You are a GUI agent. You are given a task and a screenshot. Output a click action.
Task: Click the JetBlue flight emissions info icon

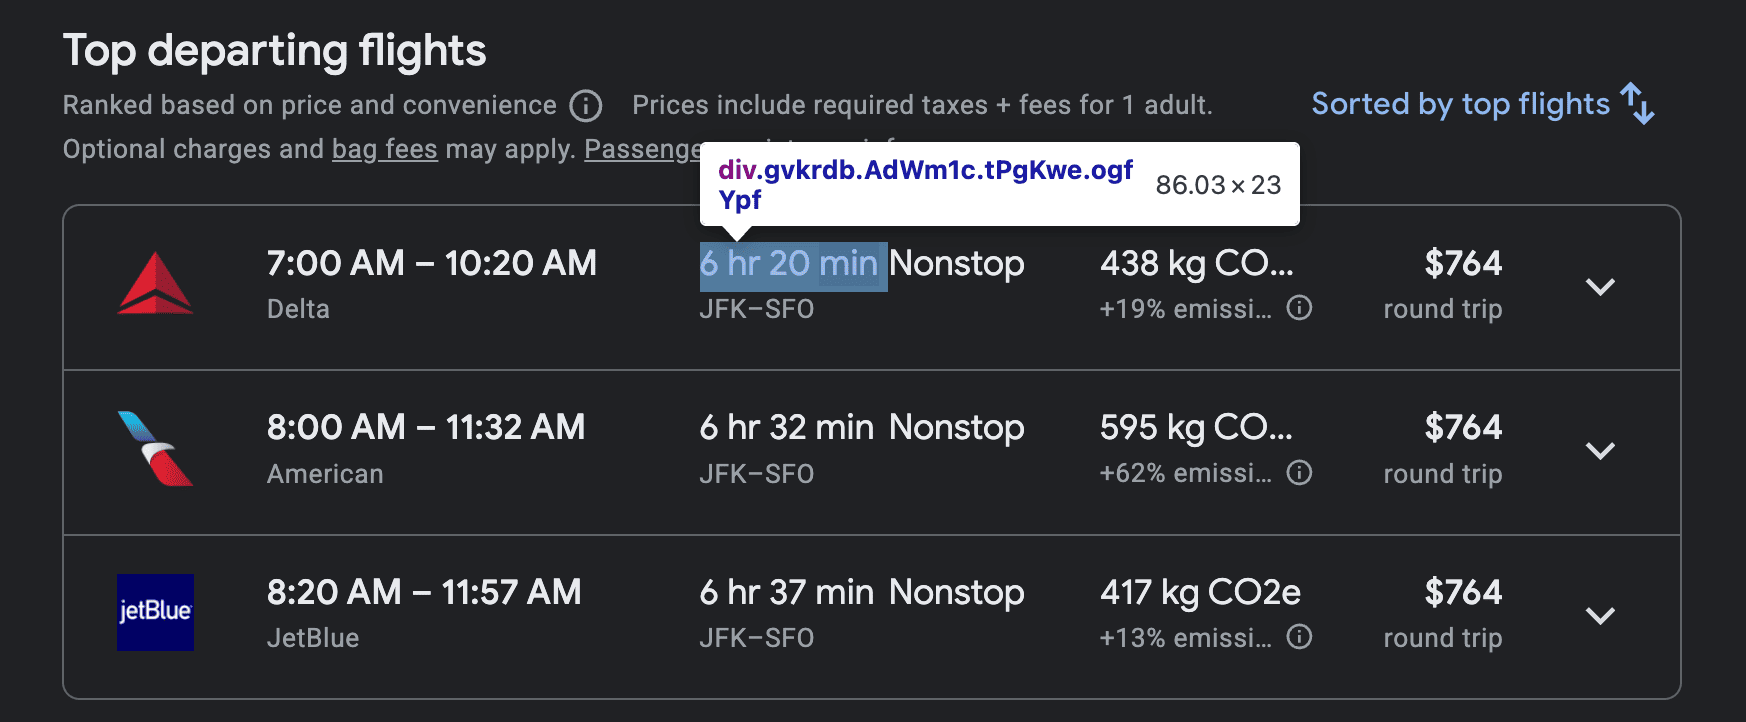pyautogui.click(x=1298, y=636)
